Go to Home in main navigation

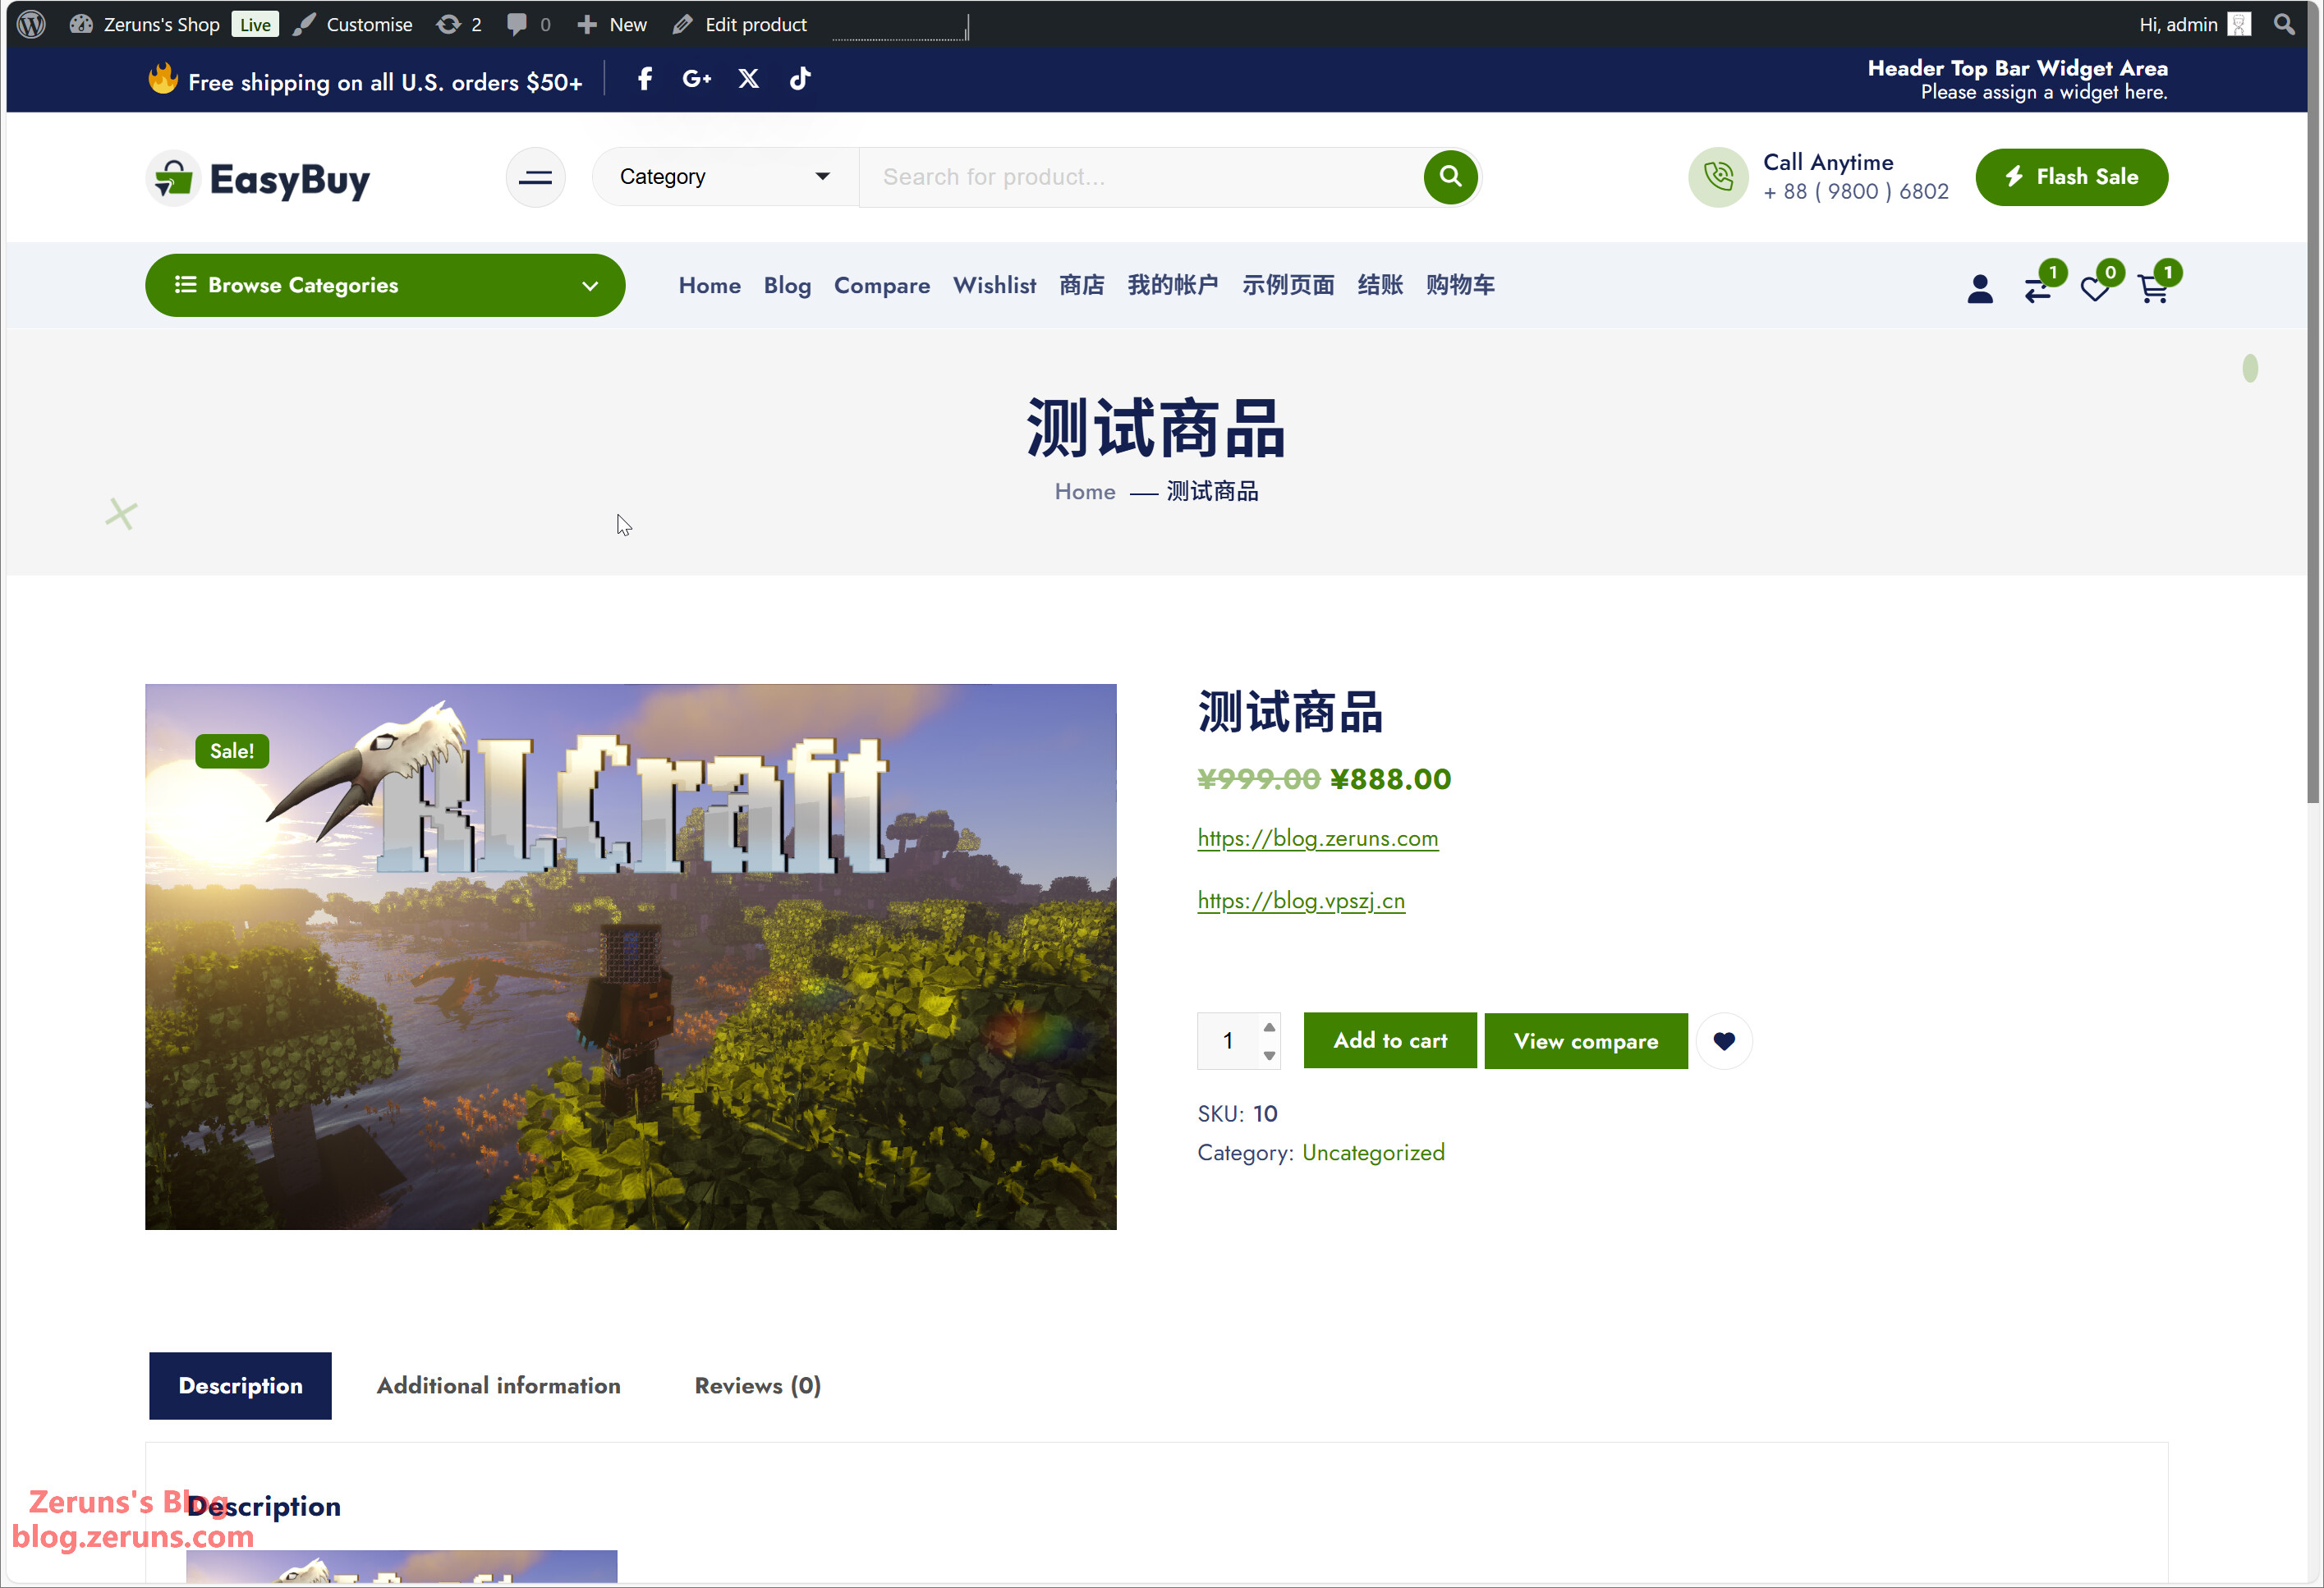pos(709,285)
